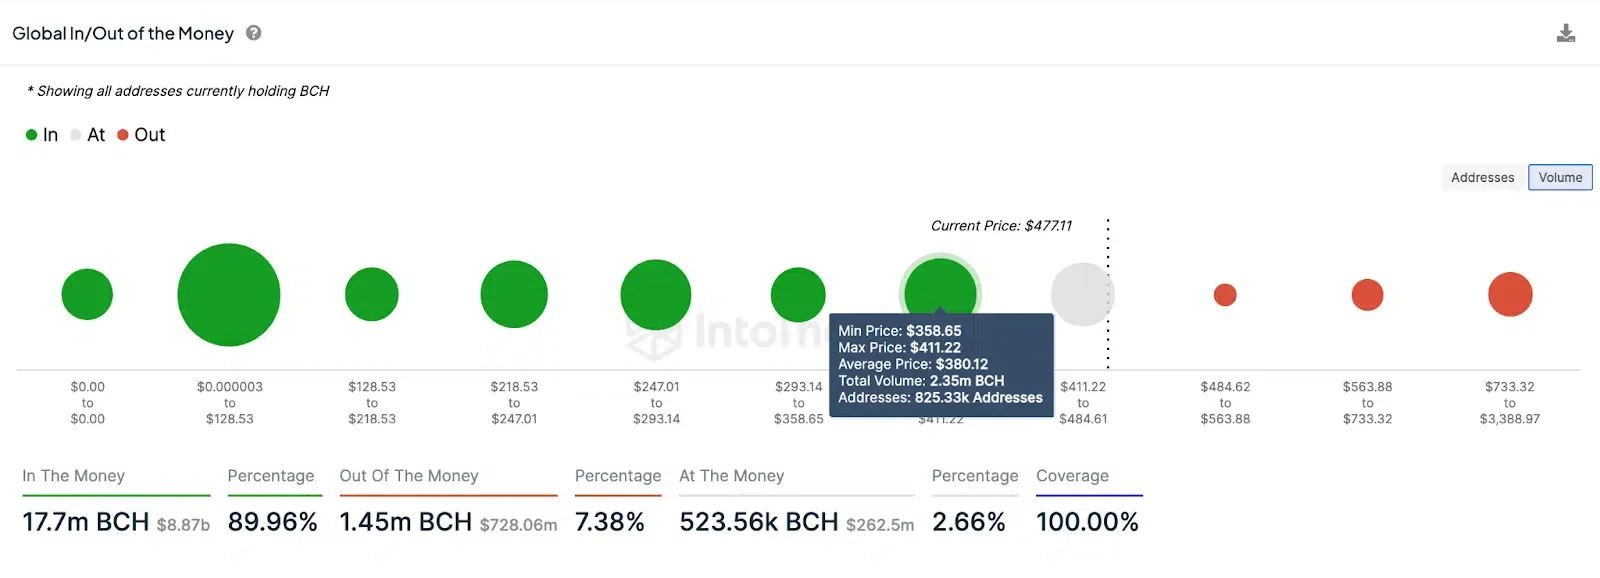
Task: Click the red $563.88 to $733.32 bubble
Action: coord(1367,294)
